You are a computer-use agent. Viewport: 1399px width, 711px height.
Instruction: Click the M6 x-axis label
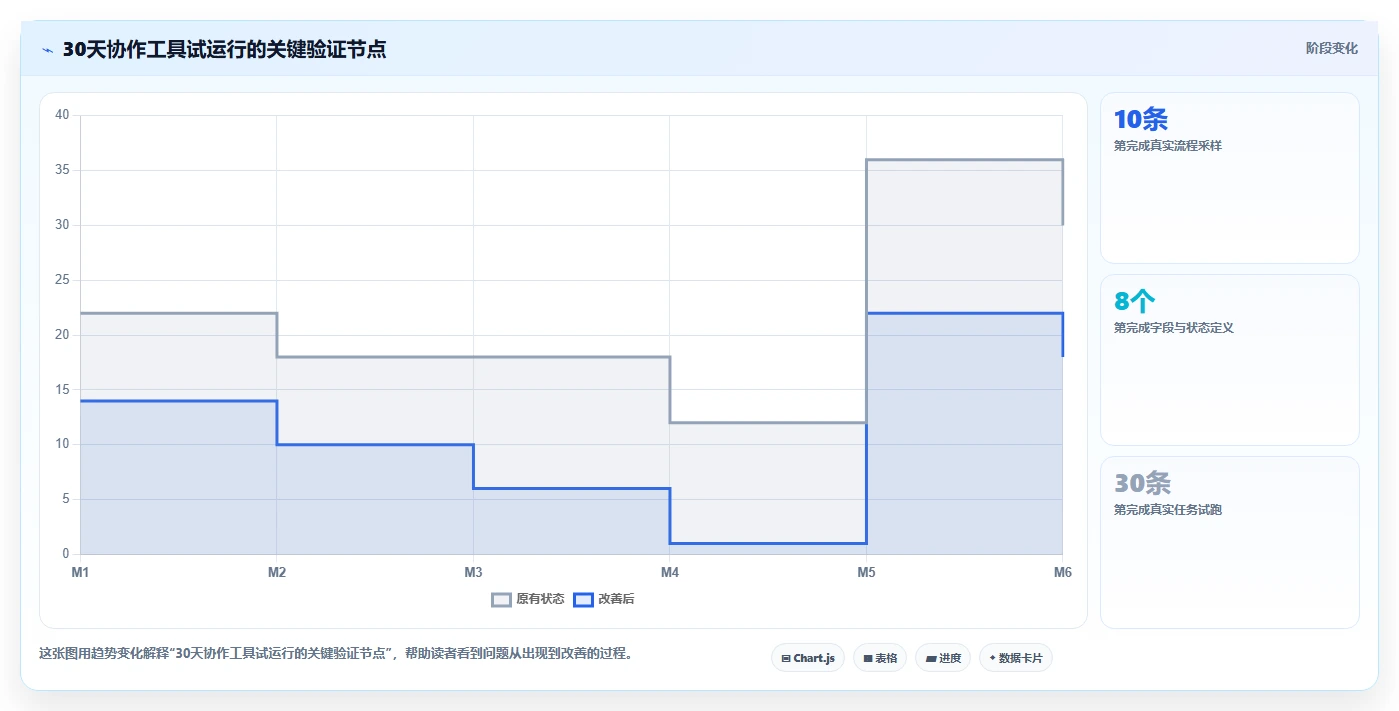pyautogui.click(x=1063, y=573)
